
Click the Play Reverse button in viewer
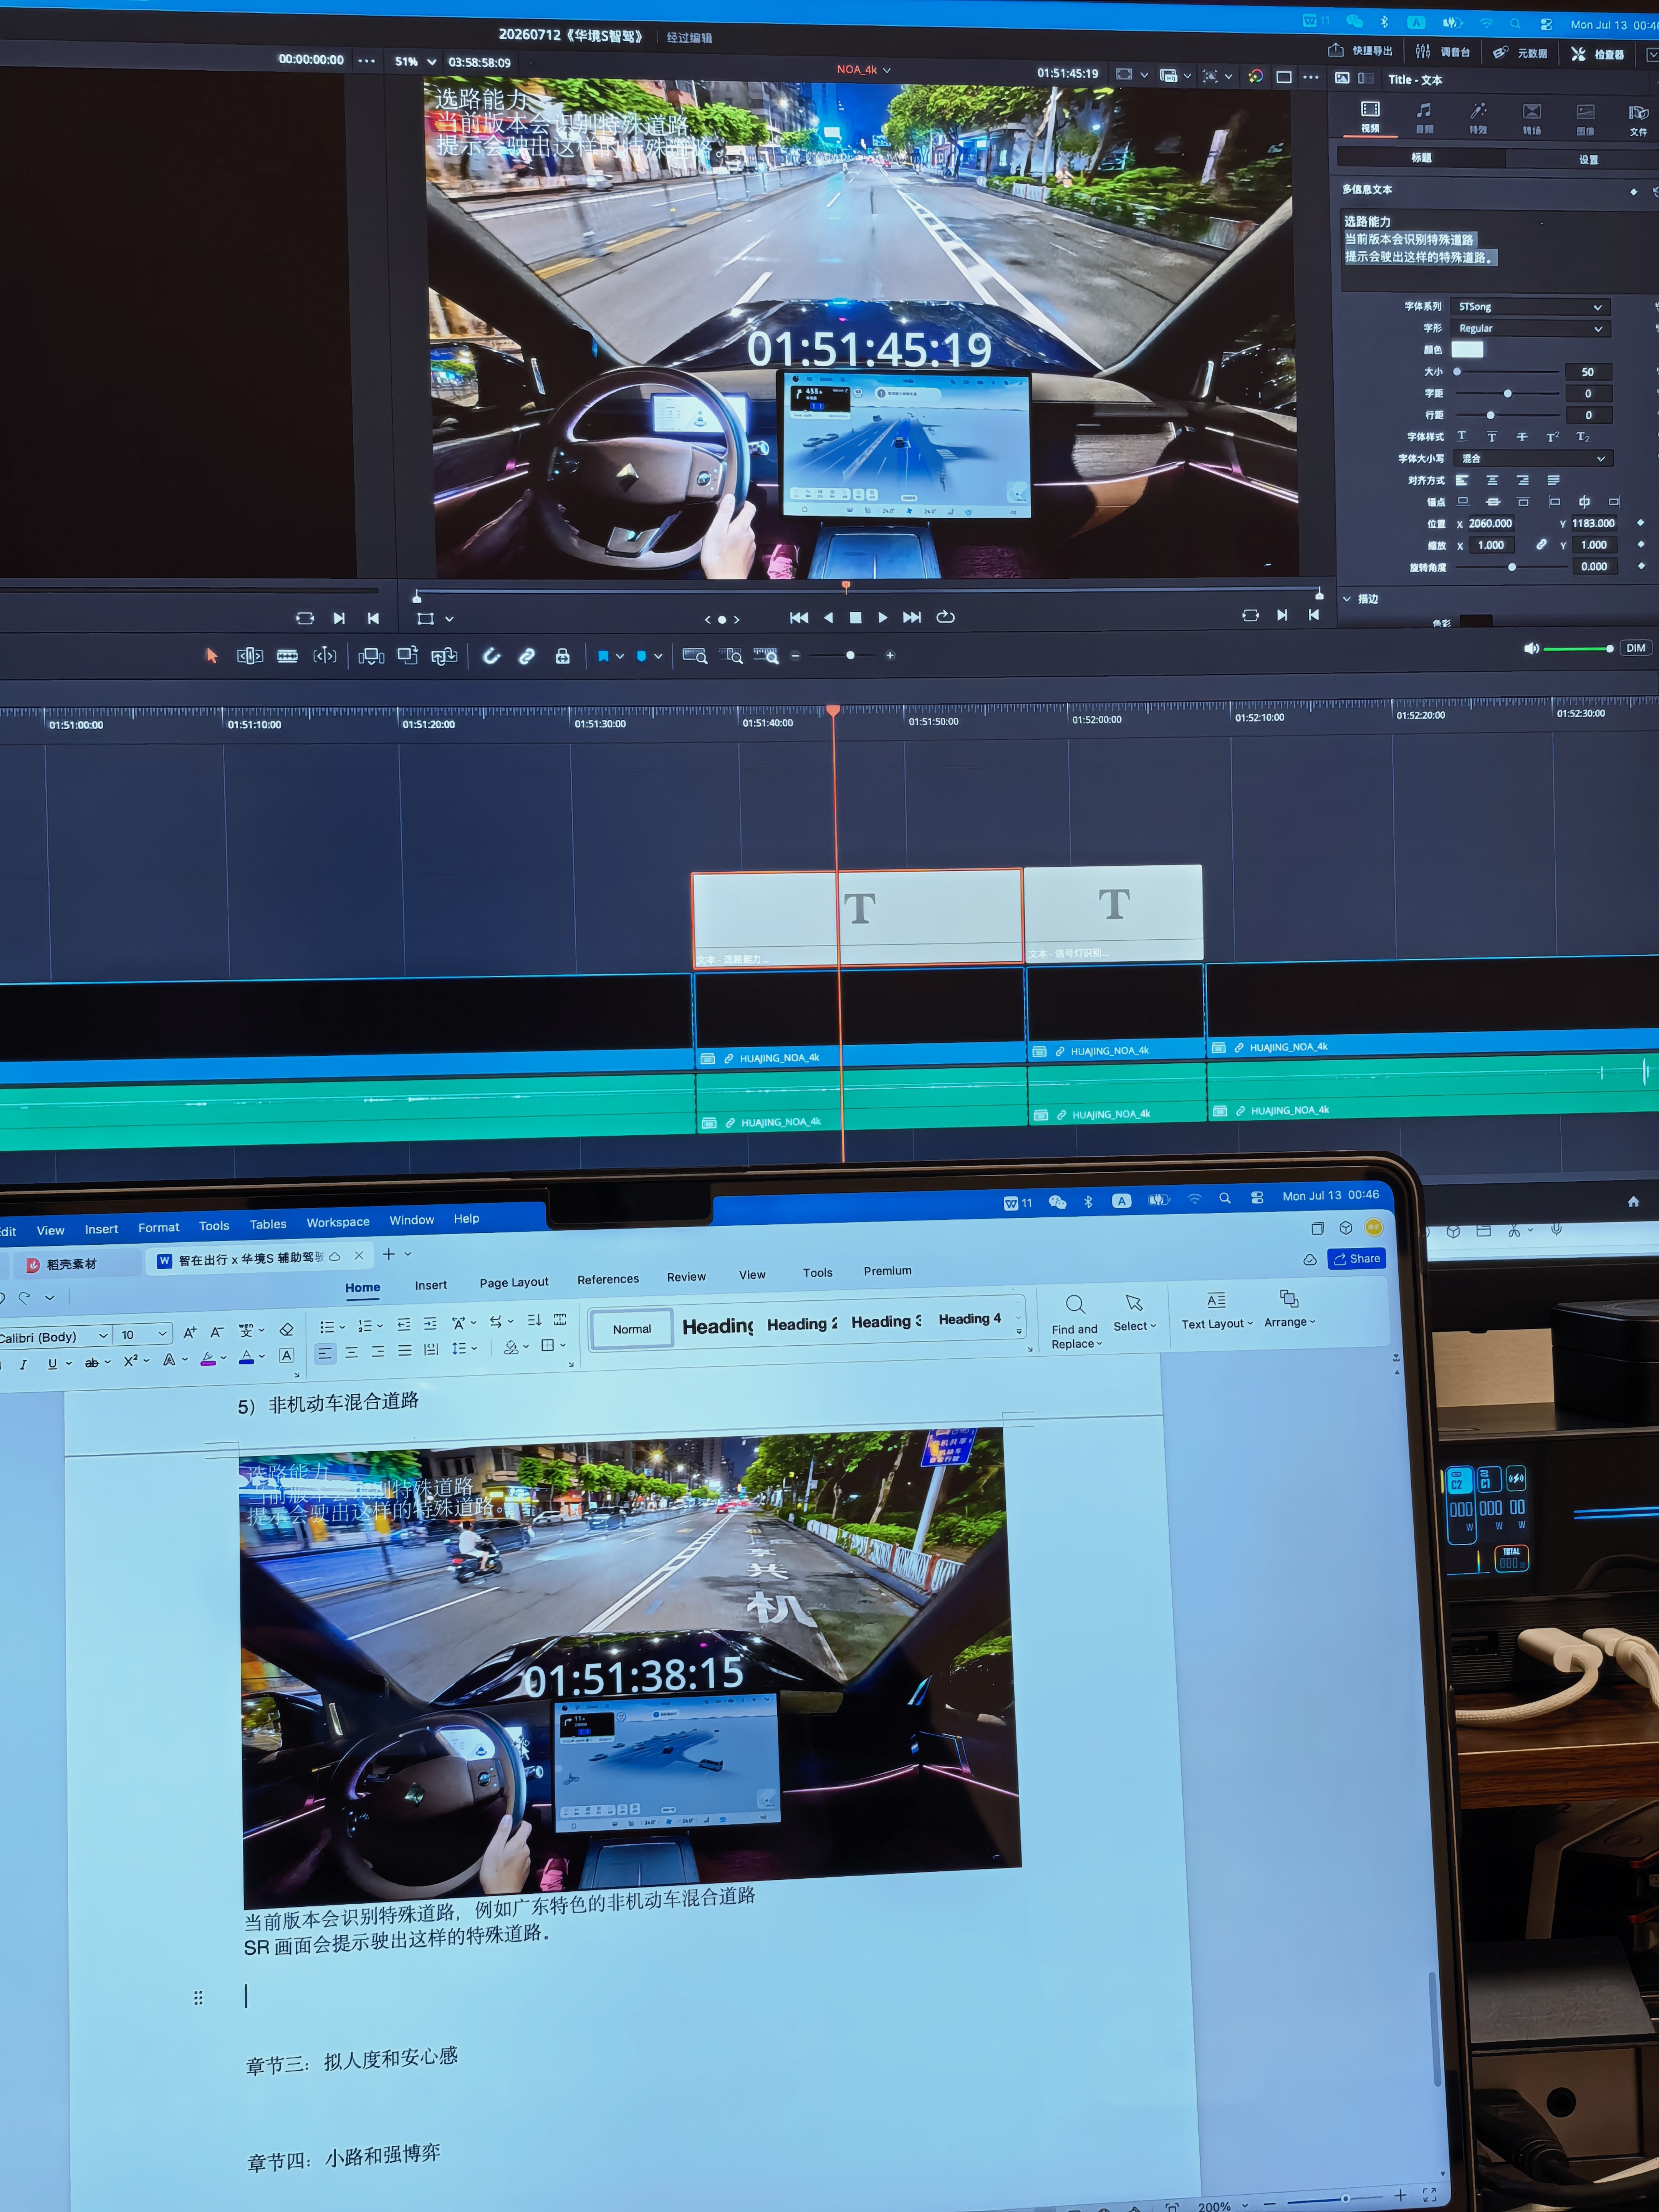[828, 617]
